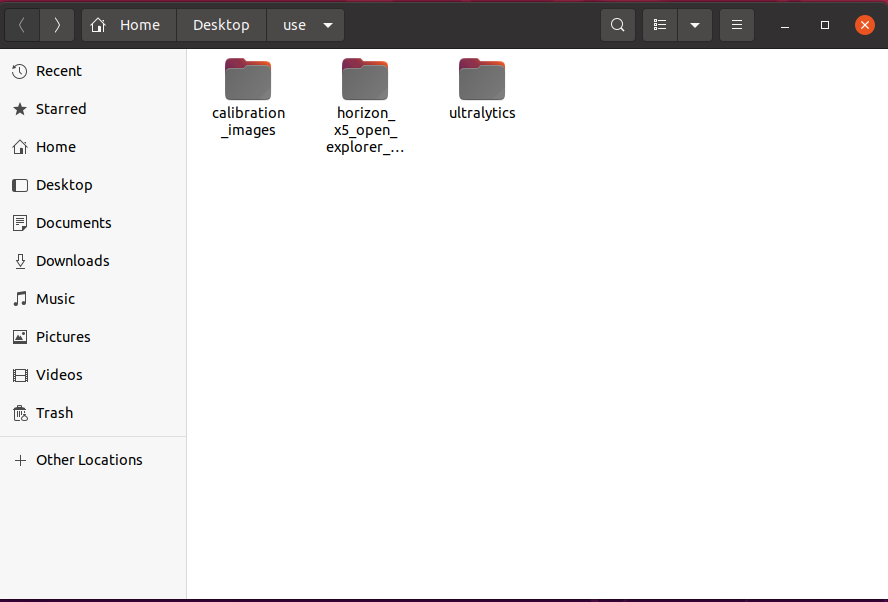This screenshot has height=602, width=888.
Task: Open the ultralytics folder
Action: [x=482, y=80]
